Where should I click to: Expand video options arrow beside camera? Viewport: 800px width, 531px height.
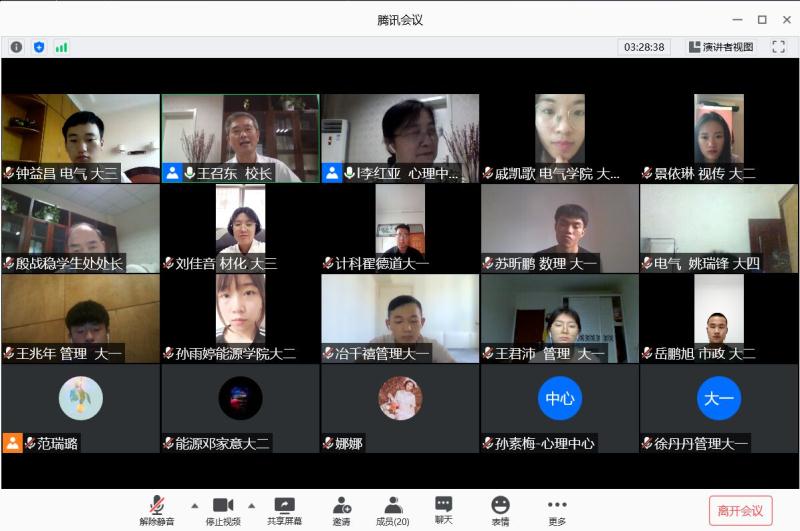click(251, 505)
